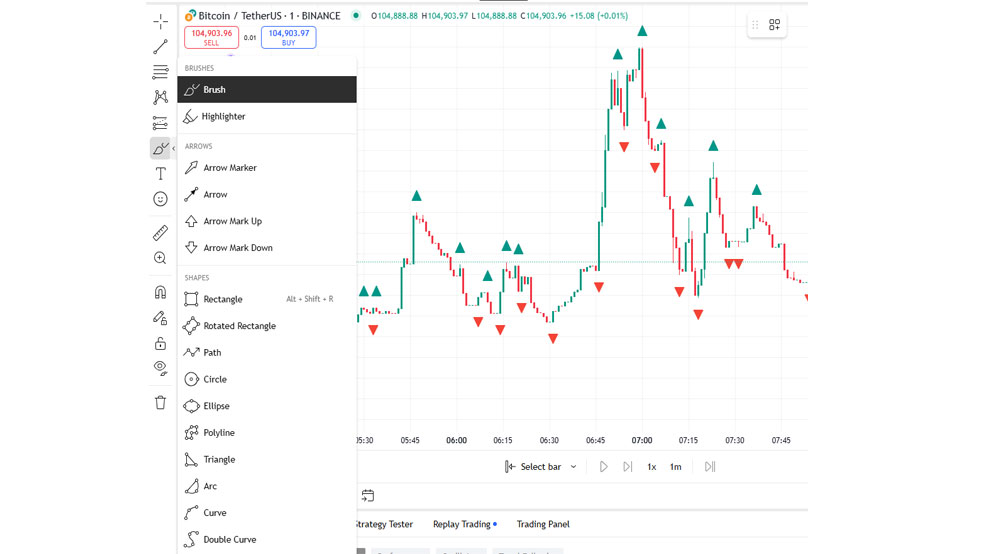
Task: Select the Polyline shape
Action: coord(267,432)
